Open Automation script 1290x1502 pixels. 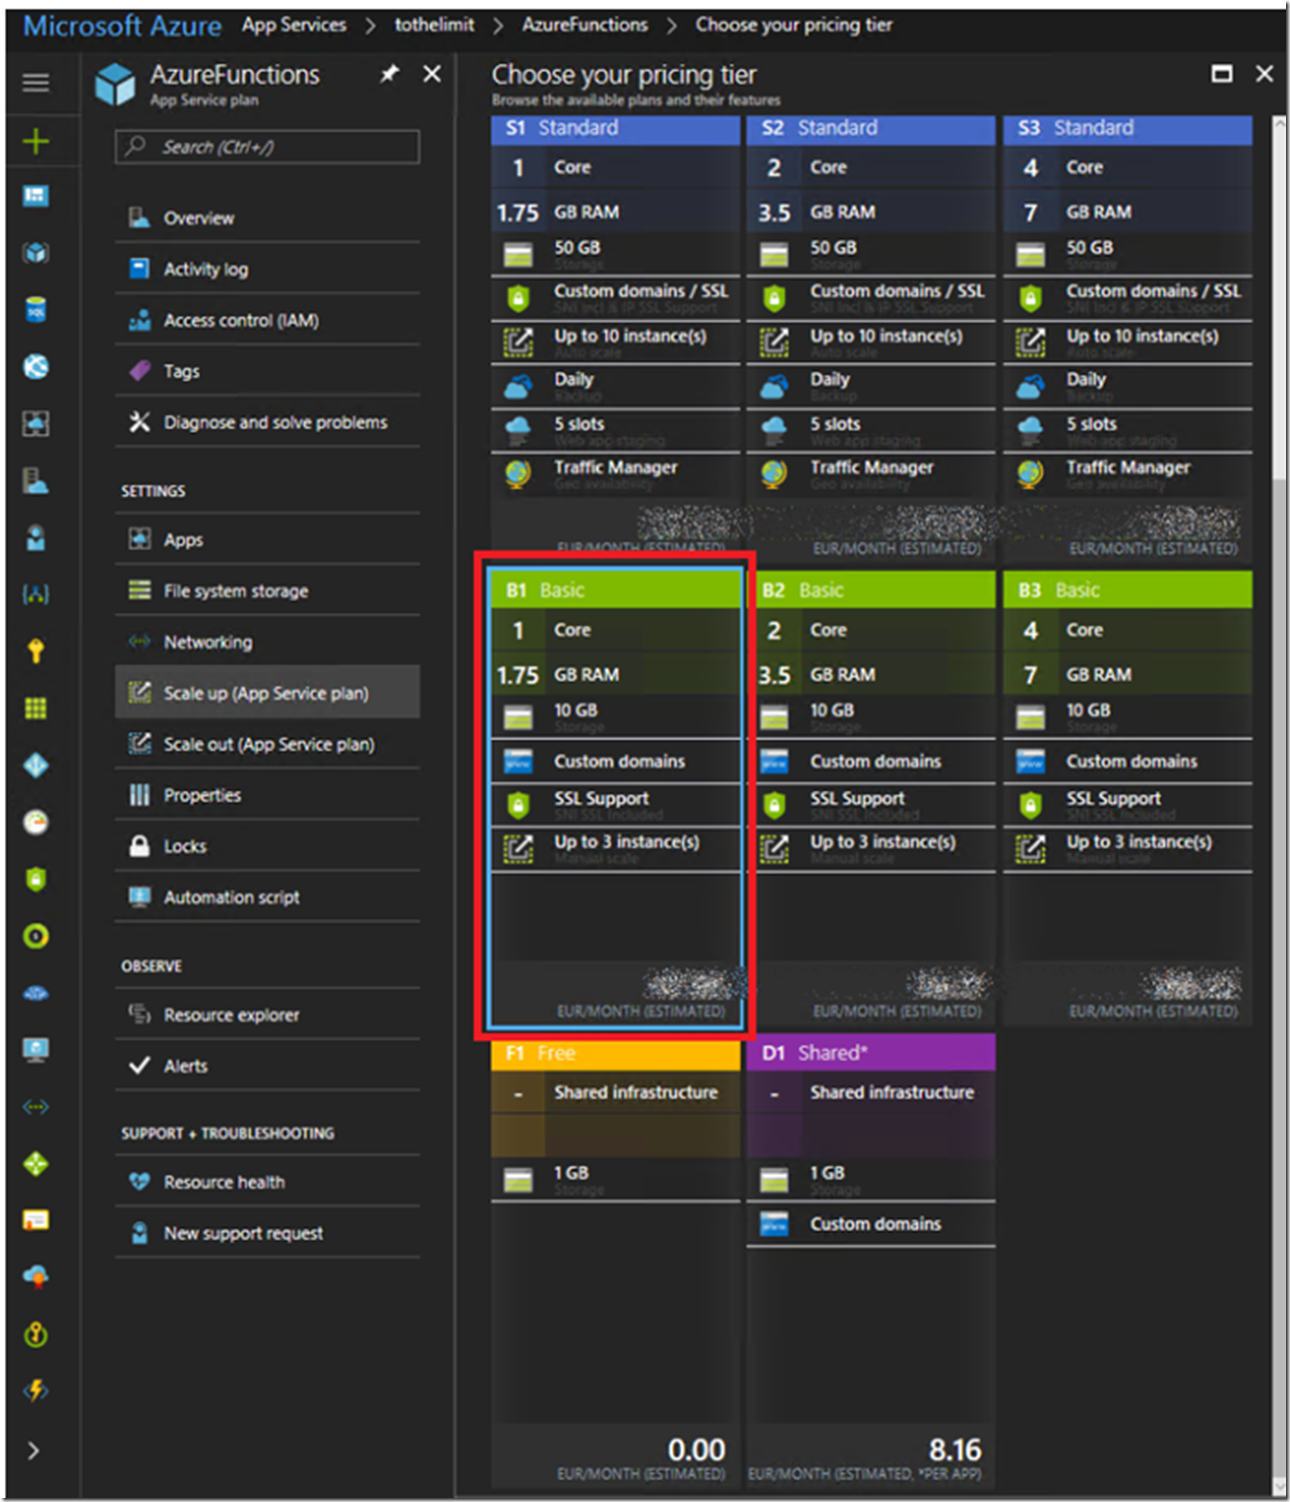point(267,897)
